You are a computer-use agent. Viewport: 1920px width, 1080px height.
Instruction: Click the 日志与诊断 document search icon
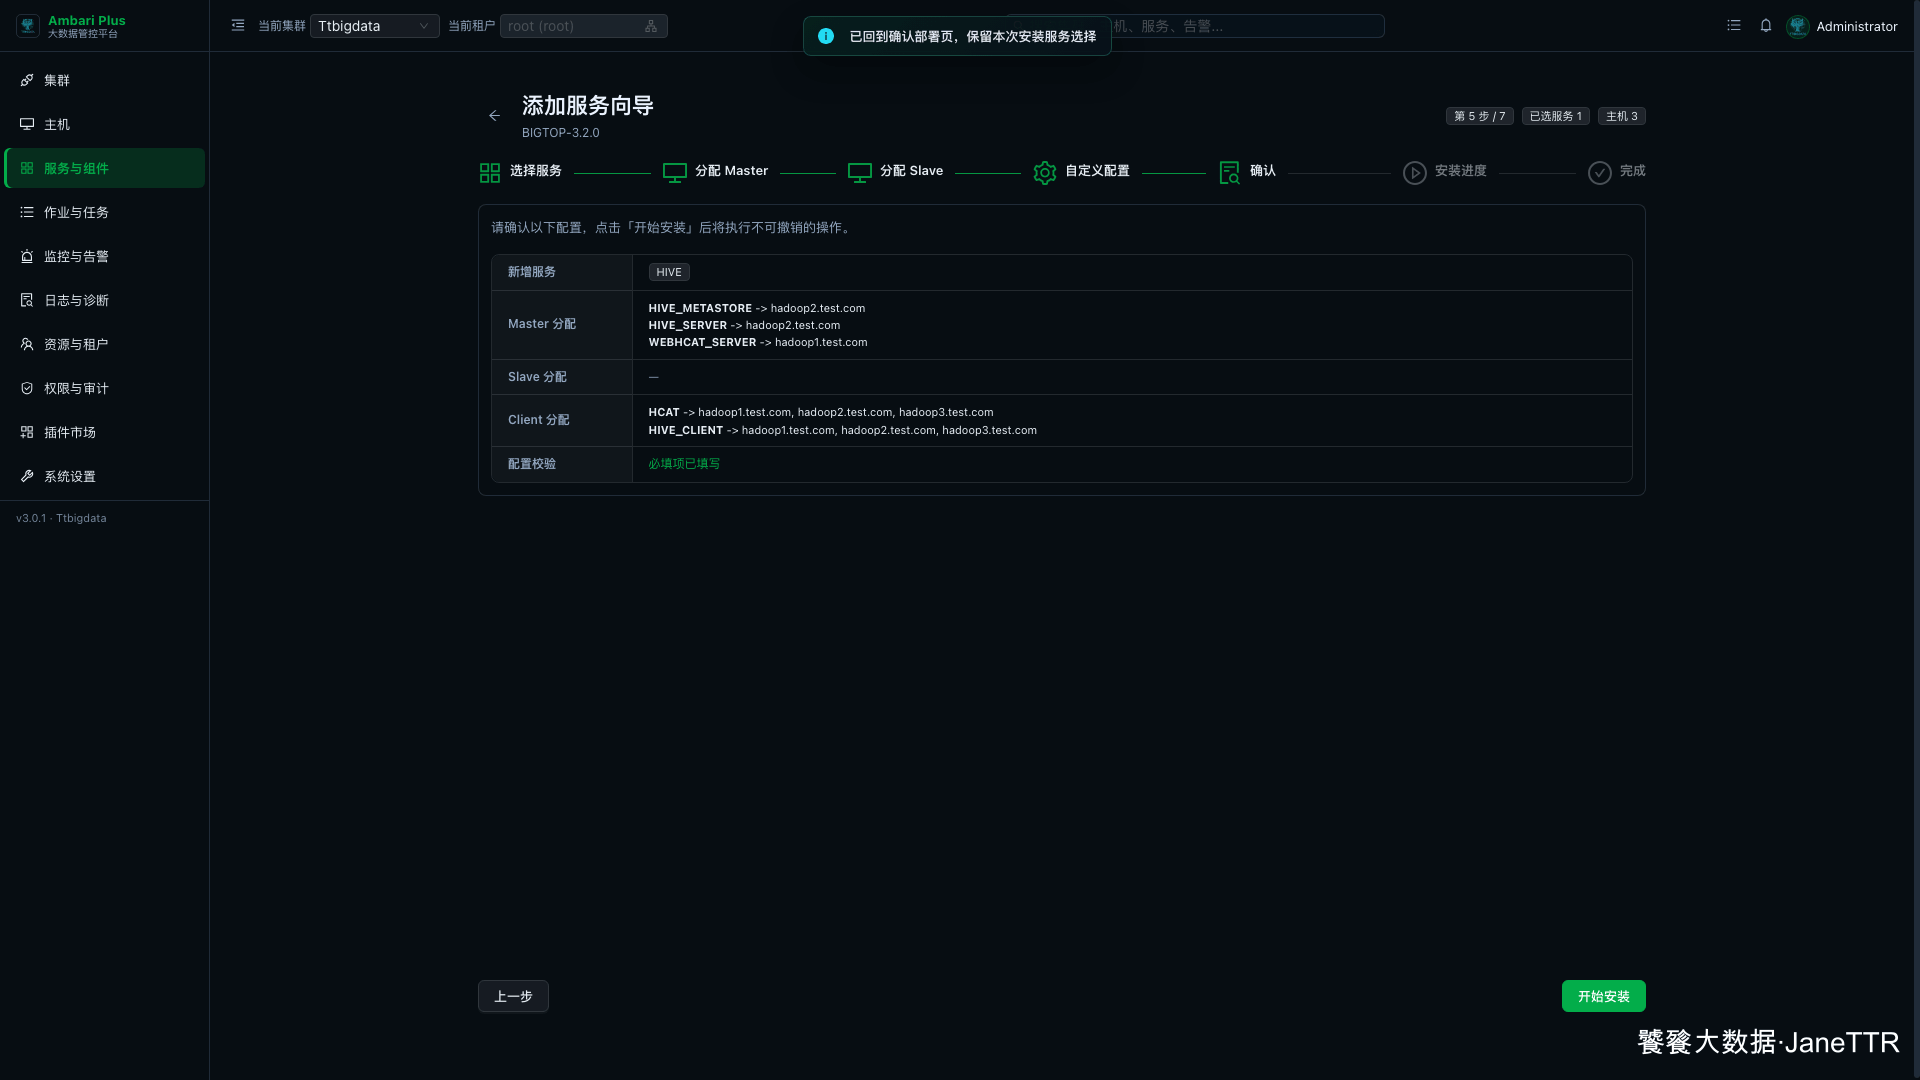coord(27,300)
